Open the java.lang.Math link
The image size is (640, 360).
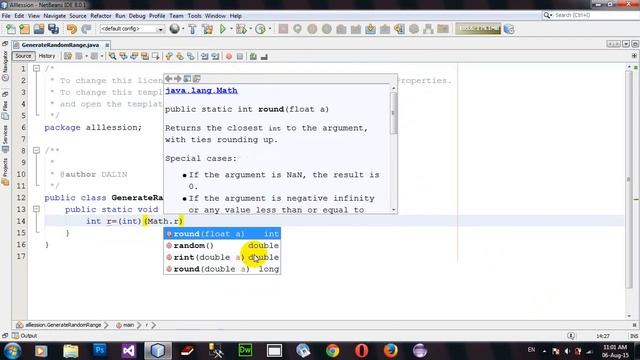coord(201,91)
